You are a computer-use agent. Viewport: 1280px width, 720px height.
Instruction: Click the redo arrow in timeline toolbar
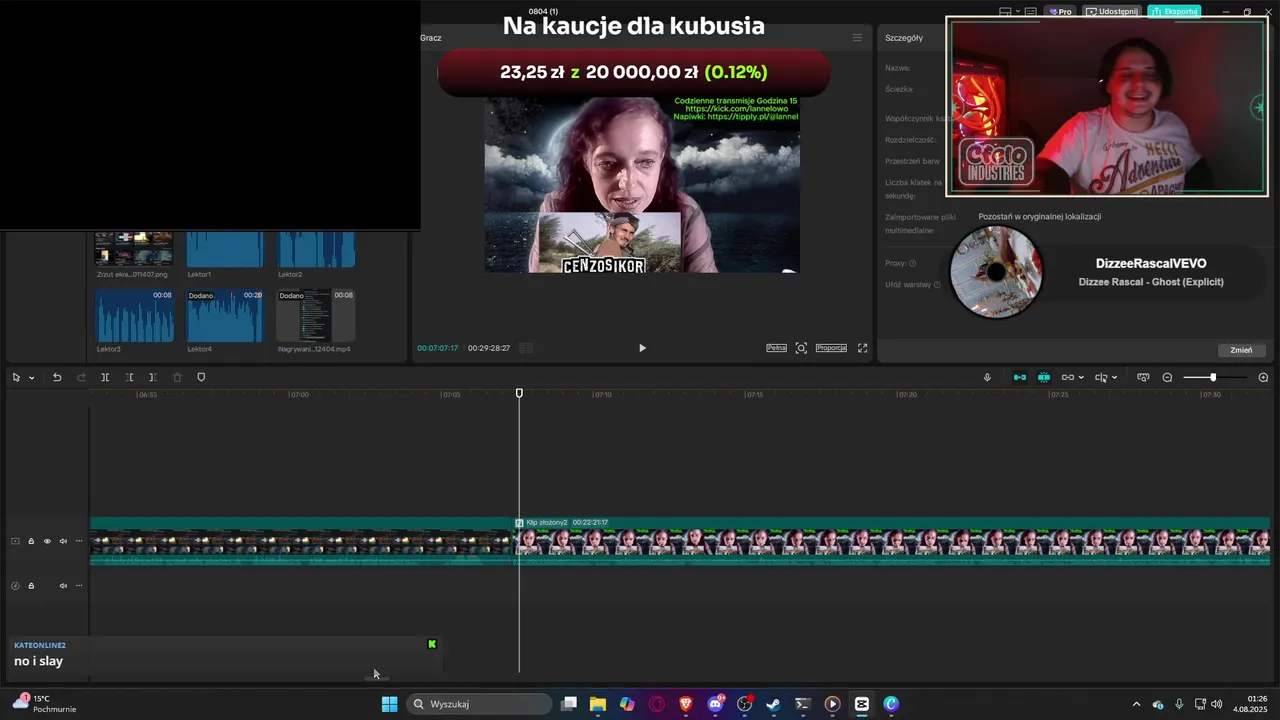(81, 377)
